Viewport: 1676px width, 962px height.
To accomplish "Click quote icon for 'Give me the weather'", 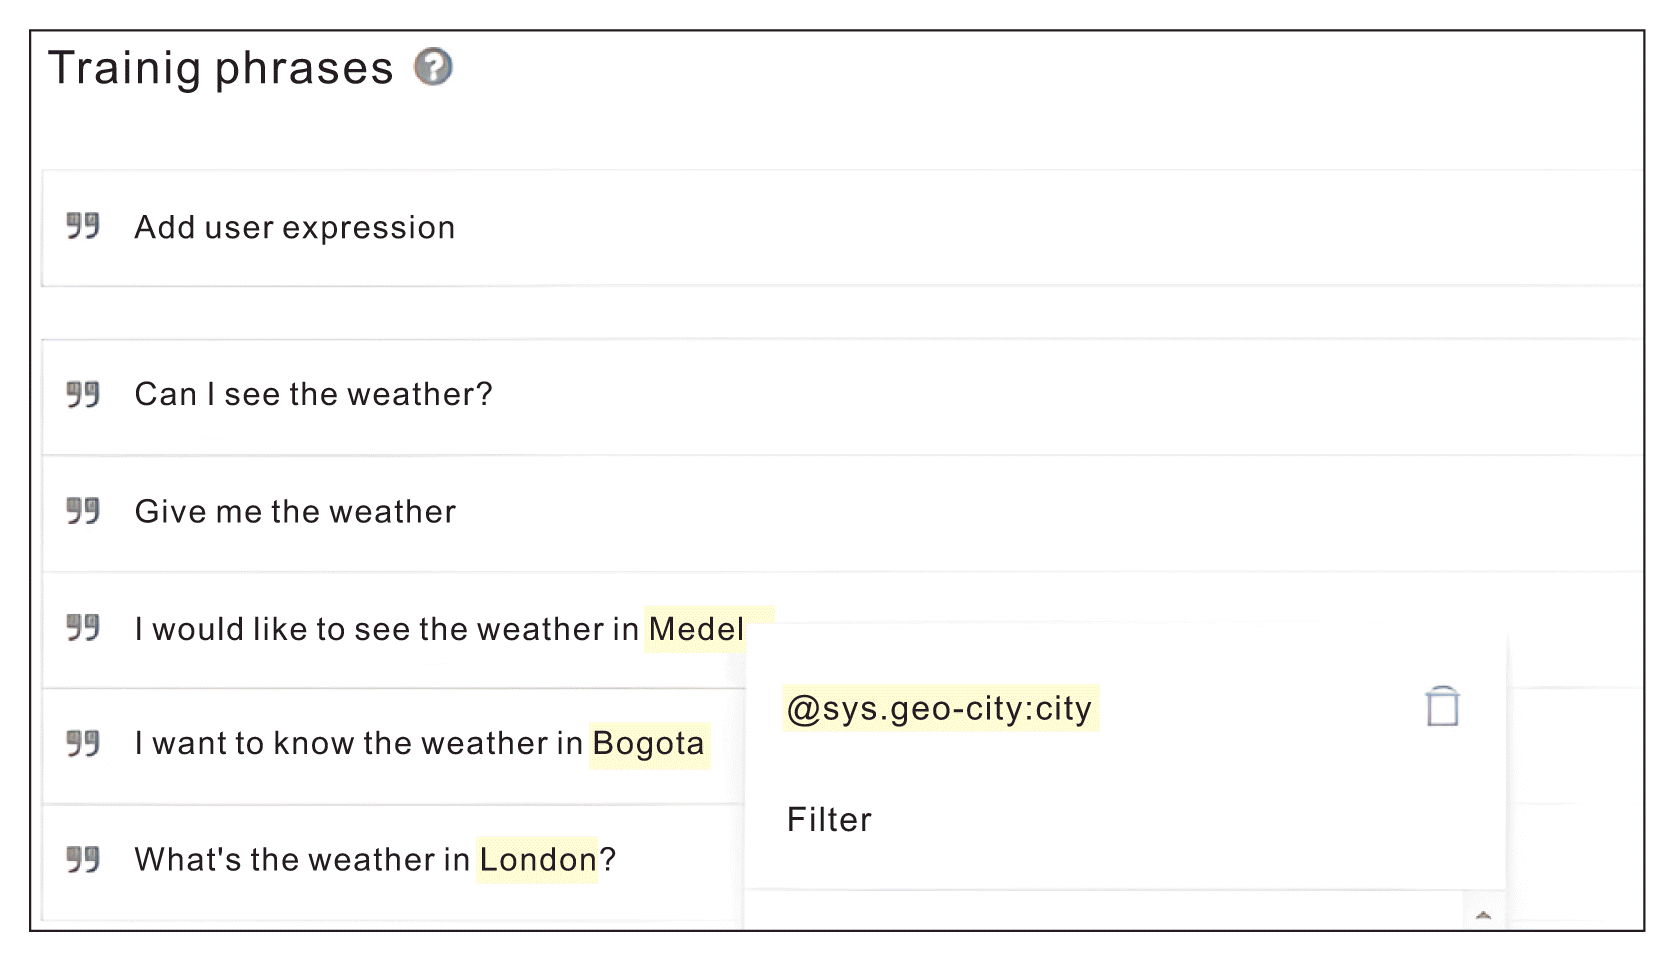I will pyautogui.click(x=83, y=511).
